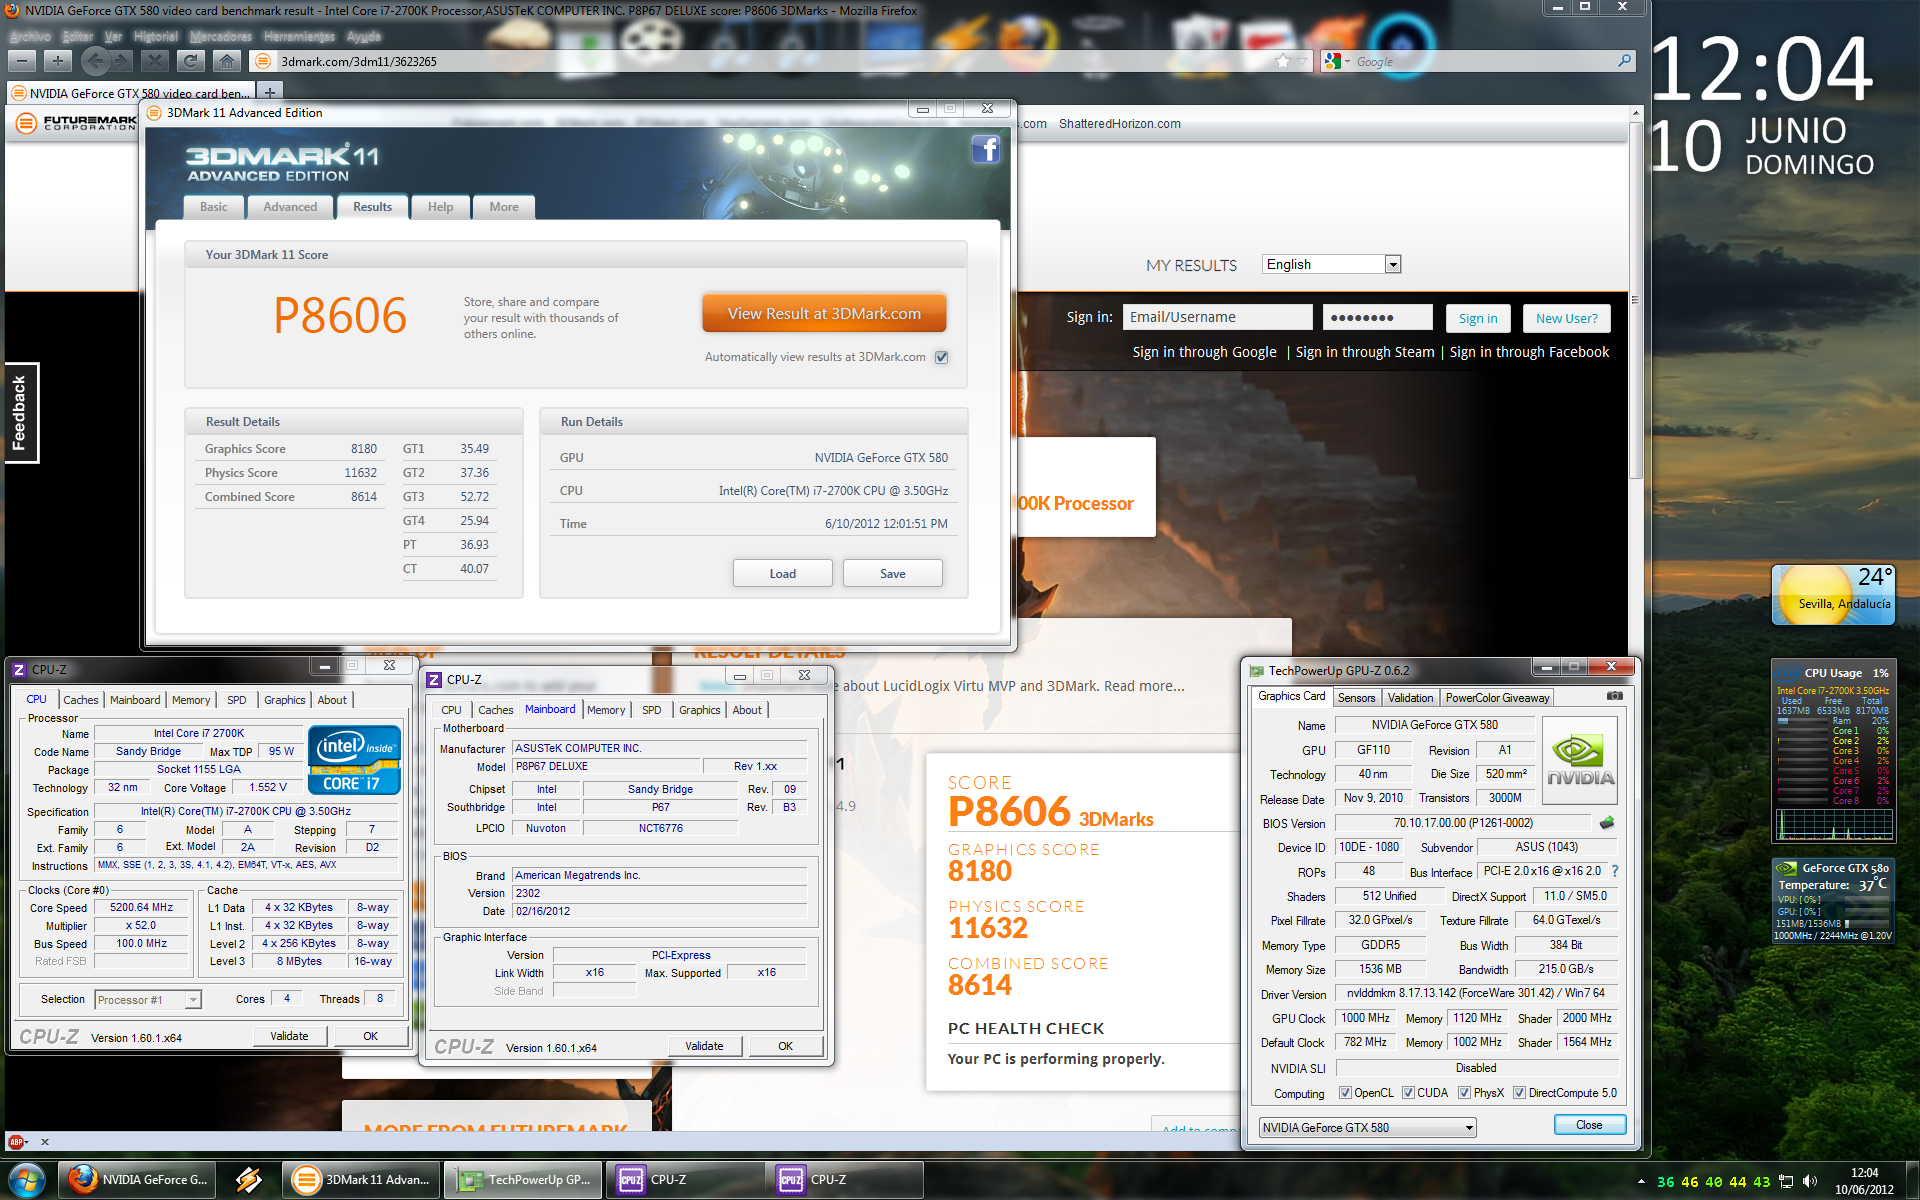1920x1200 pixels.
Task: Click the GPU-Z save BIOS chip icon
Action: pyautogui.click(x=1607, y=823)
